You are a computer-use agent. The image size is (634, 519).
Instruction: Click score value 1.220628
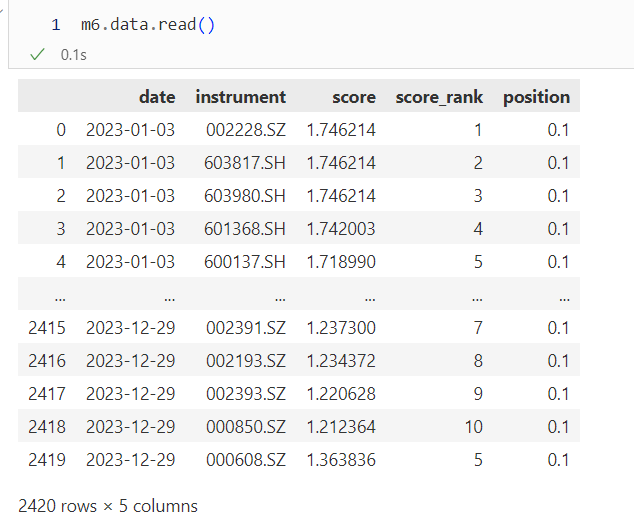click(341, 394)
